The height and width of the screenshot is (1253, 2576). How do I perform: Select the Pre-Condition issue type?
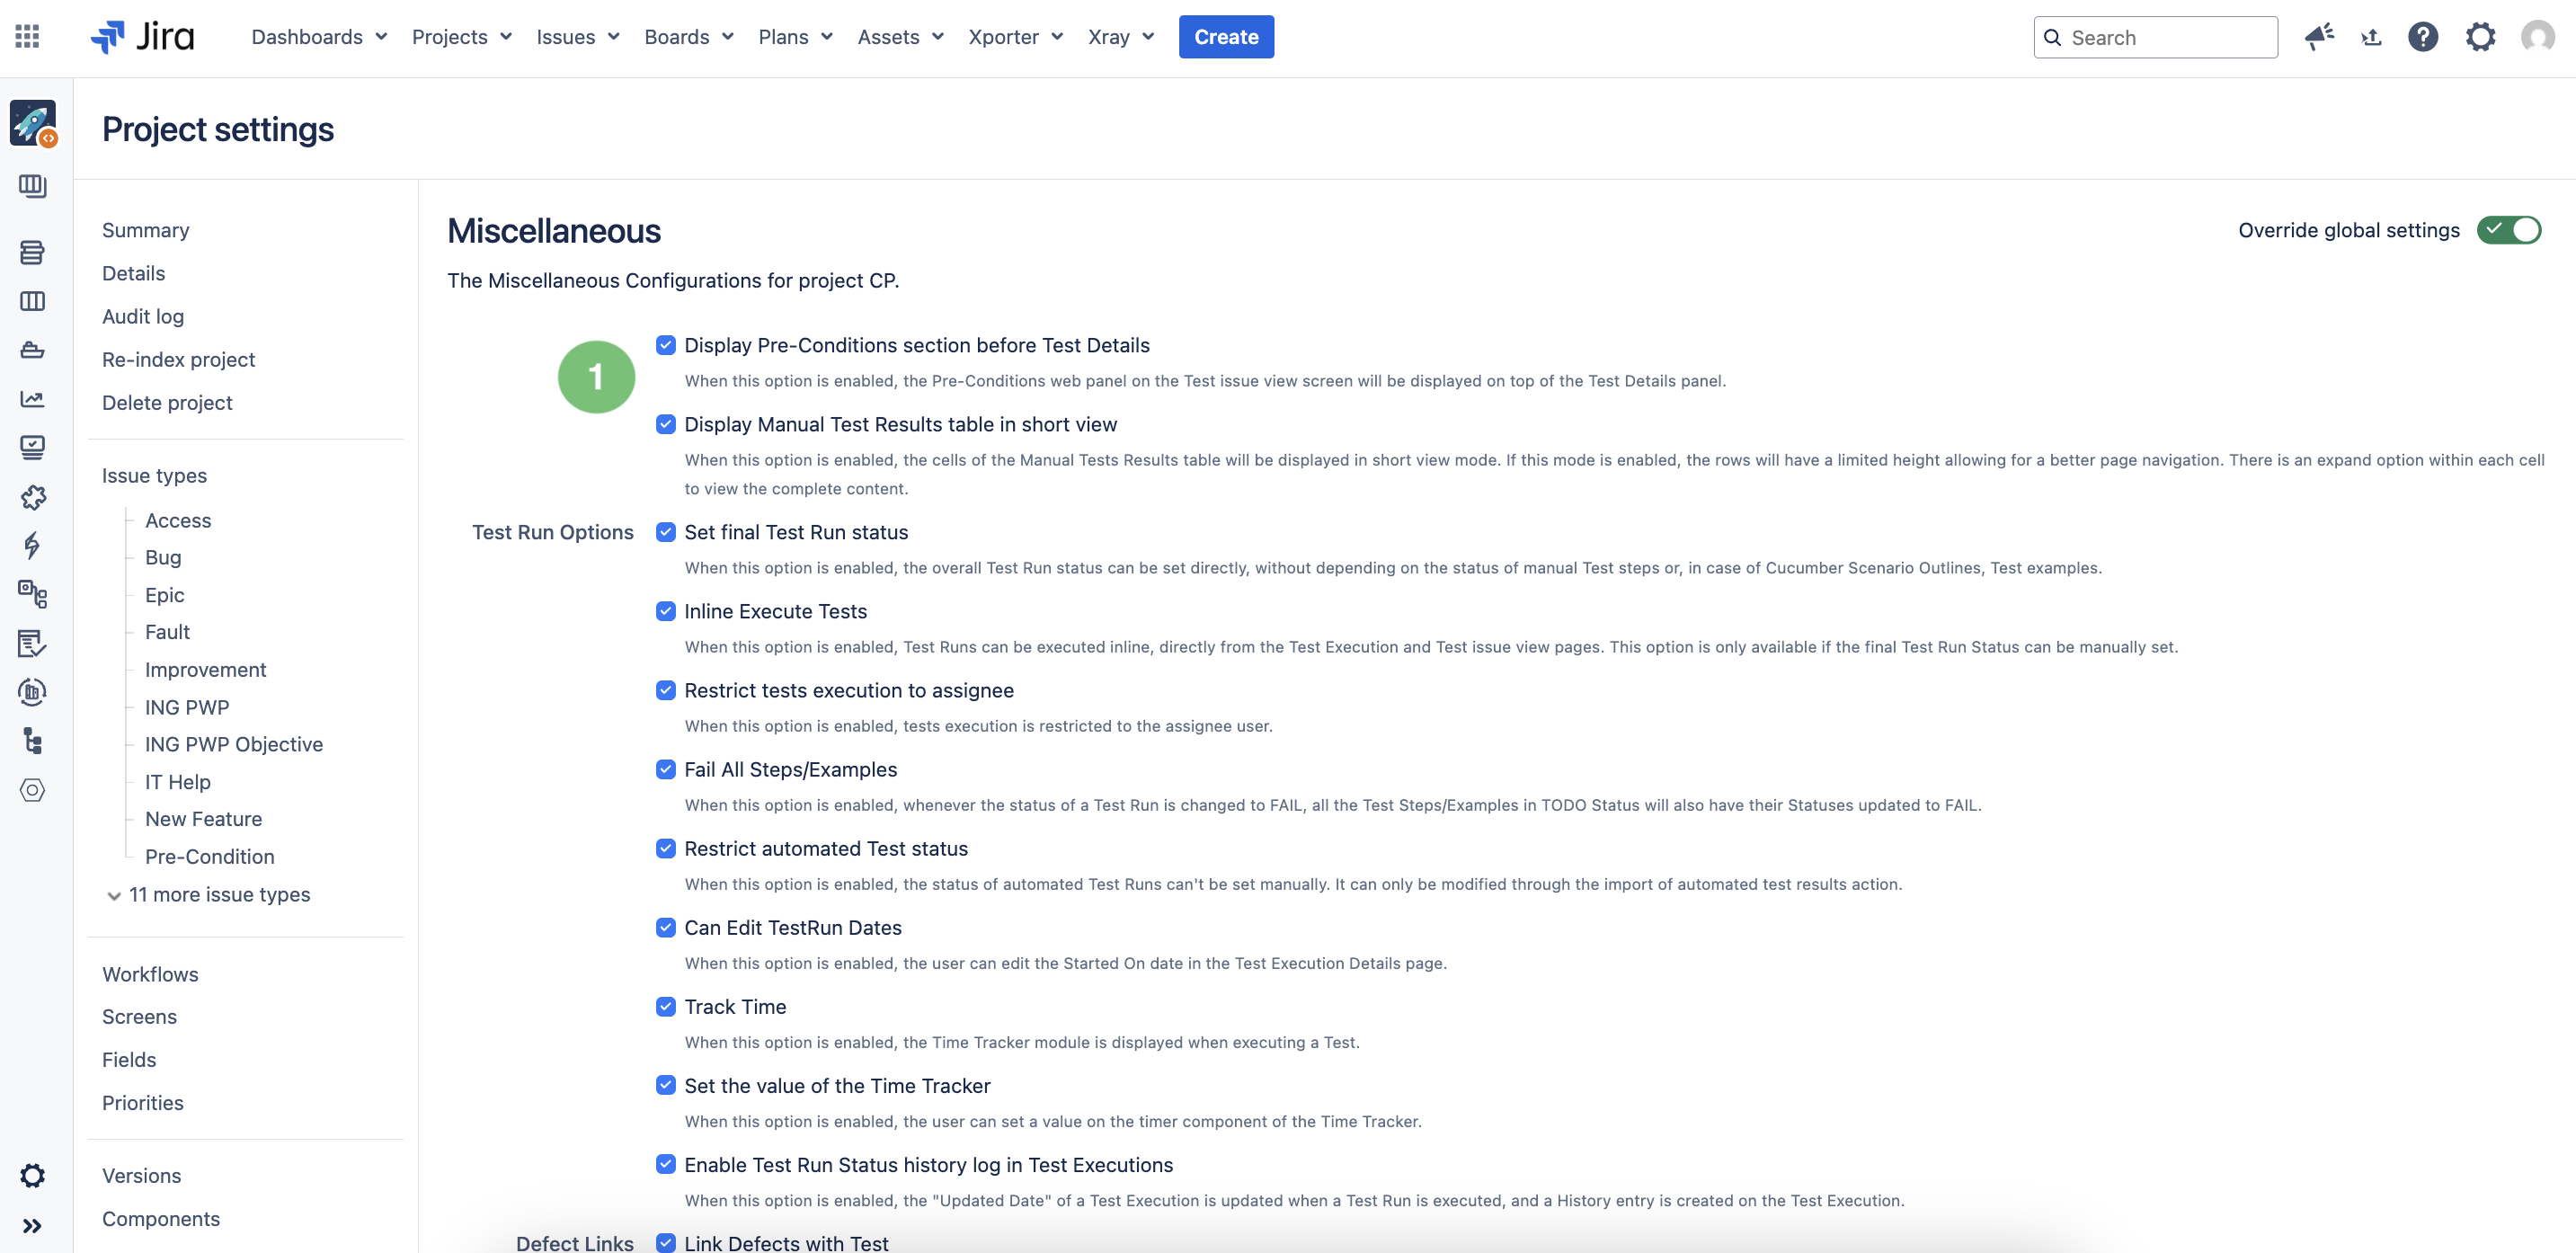210,856
